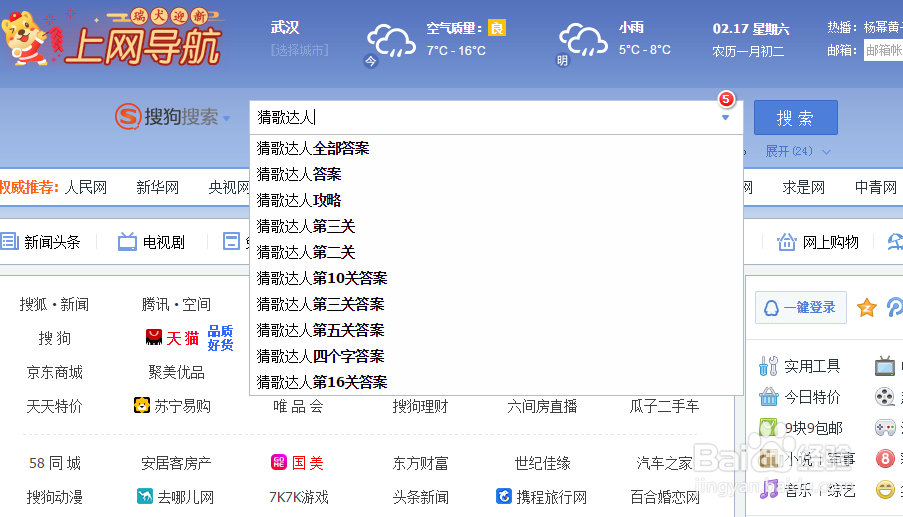Click tomorrow's rainy weather cloud icon

pyautogui.click(x=583, y=39)
